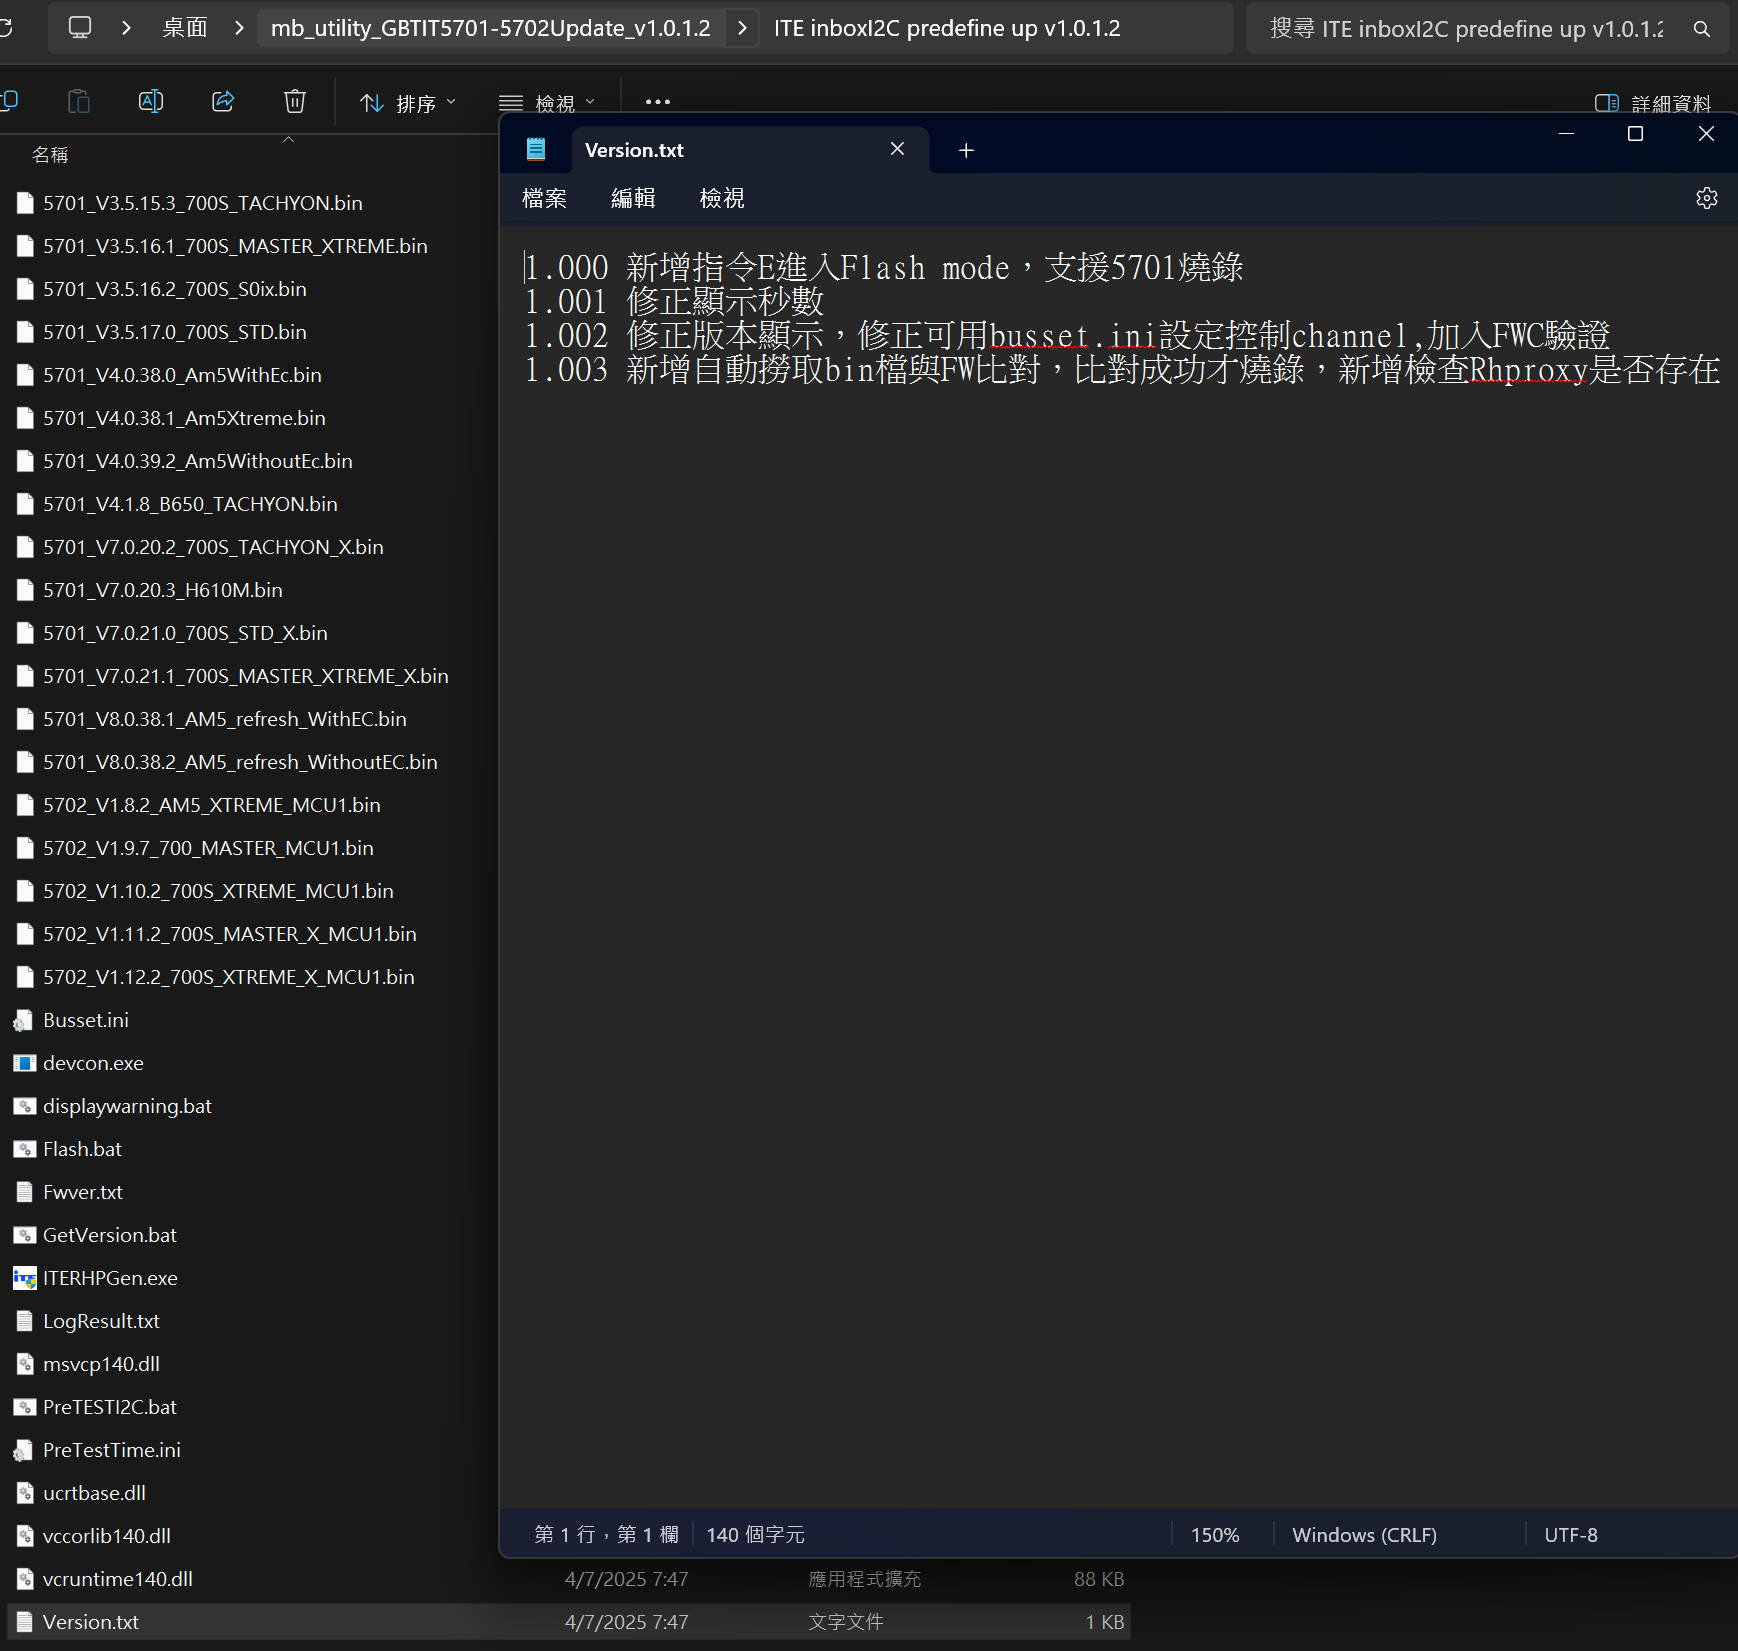Click the Busset.ini file icon
This screenshot has width=1738, height=1651.
[24, 1020]
